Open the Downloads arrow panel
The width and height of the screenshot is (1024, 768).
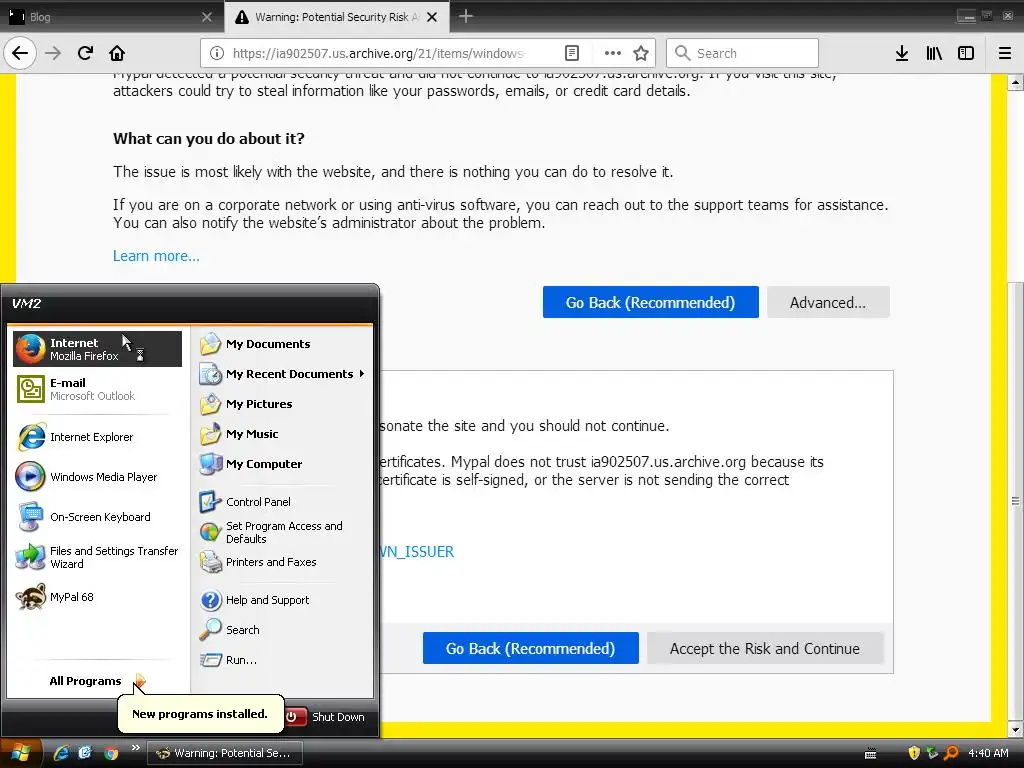(902, 53)
